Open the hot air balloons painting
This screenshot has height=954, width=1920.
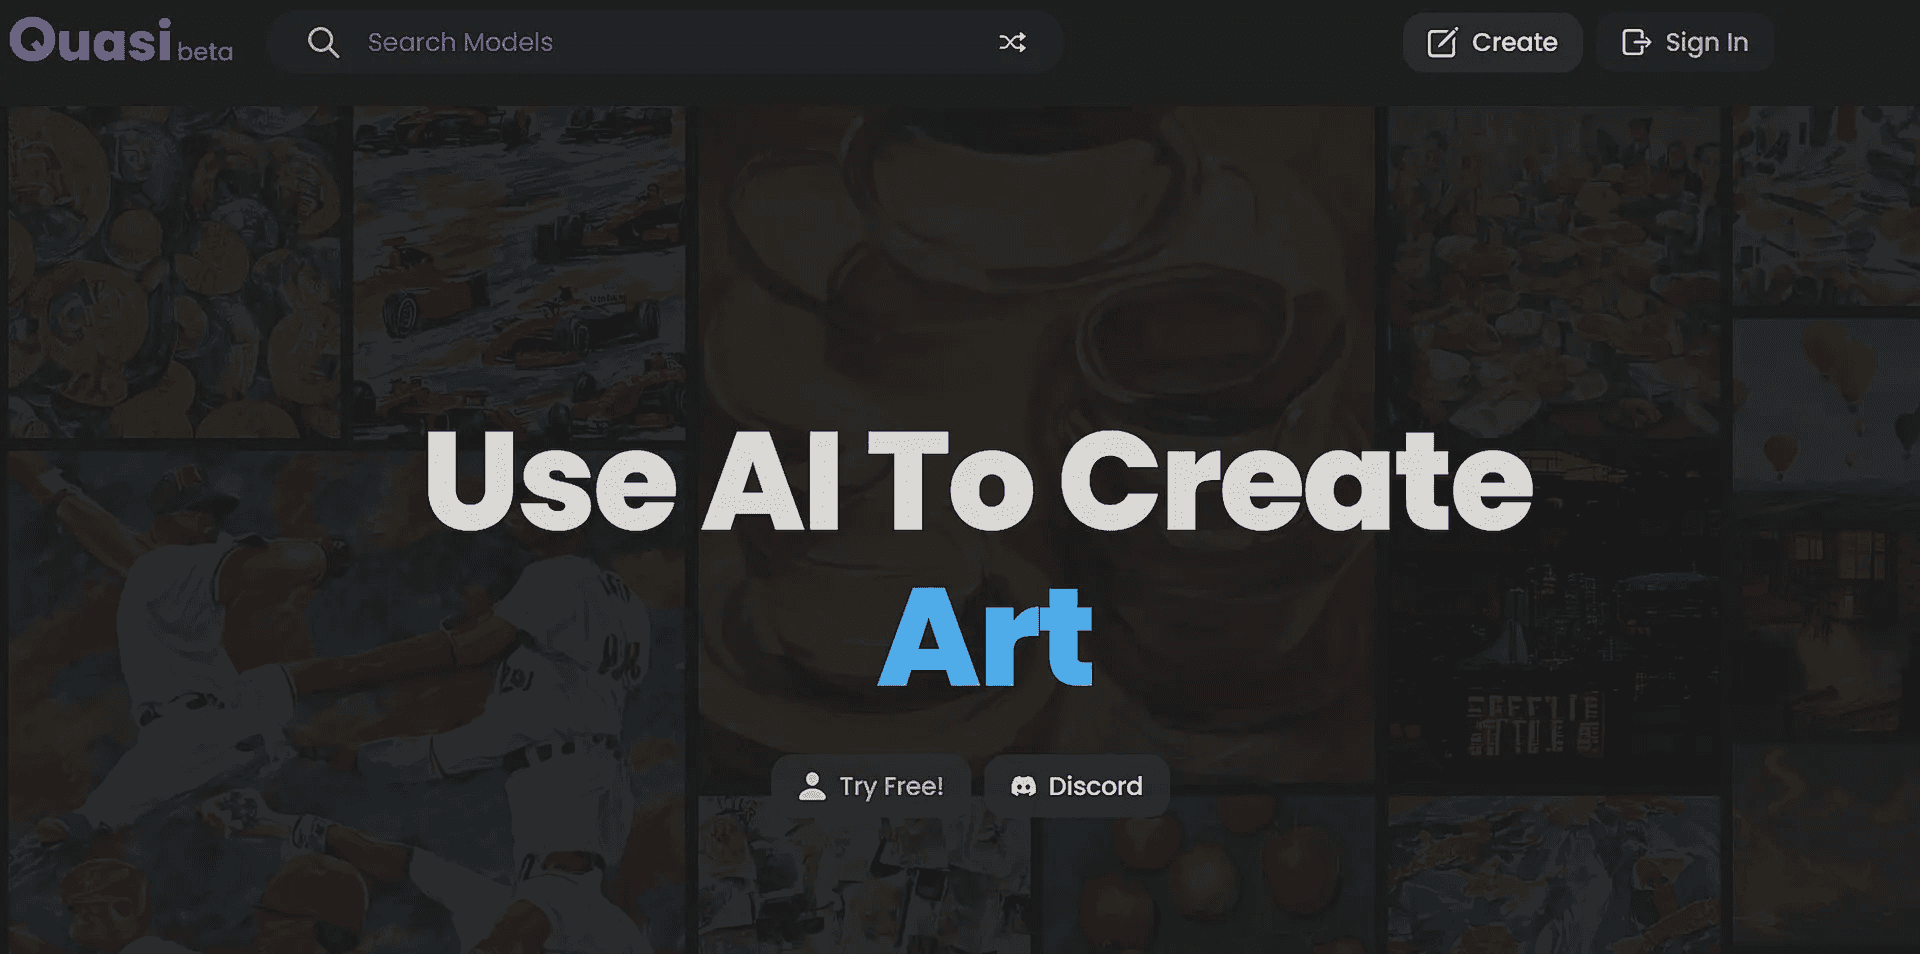[1825, 420]
